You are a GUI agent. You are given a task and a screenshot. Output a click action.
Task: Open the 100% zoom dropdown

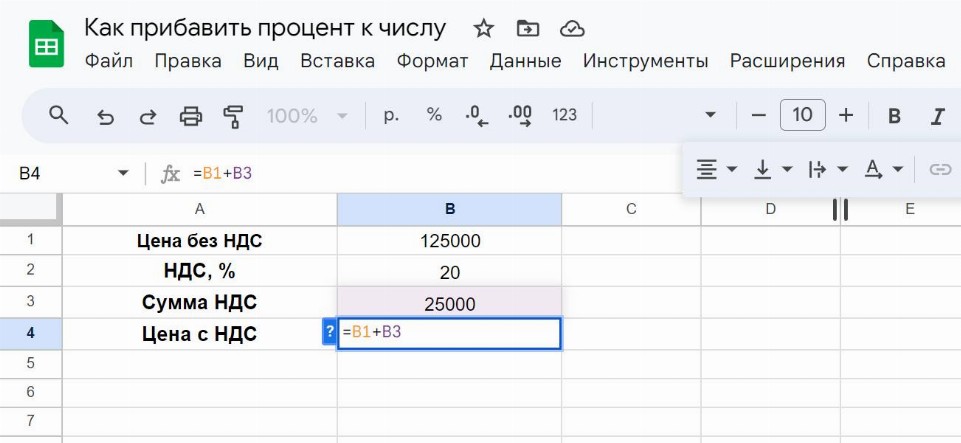pyautogui.click(x=305, y=116)
